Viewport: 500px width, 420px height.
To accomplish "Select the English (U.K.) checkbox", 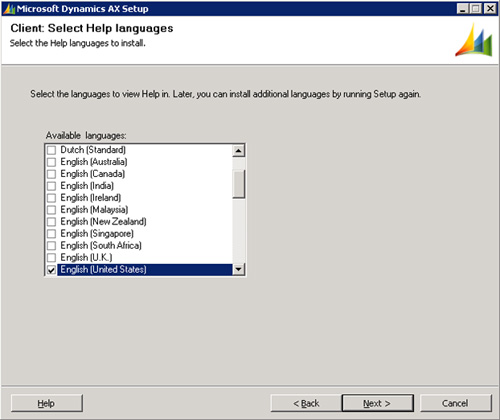I will (51, 258).
